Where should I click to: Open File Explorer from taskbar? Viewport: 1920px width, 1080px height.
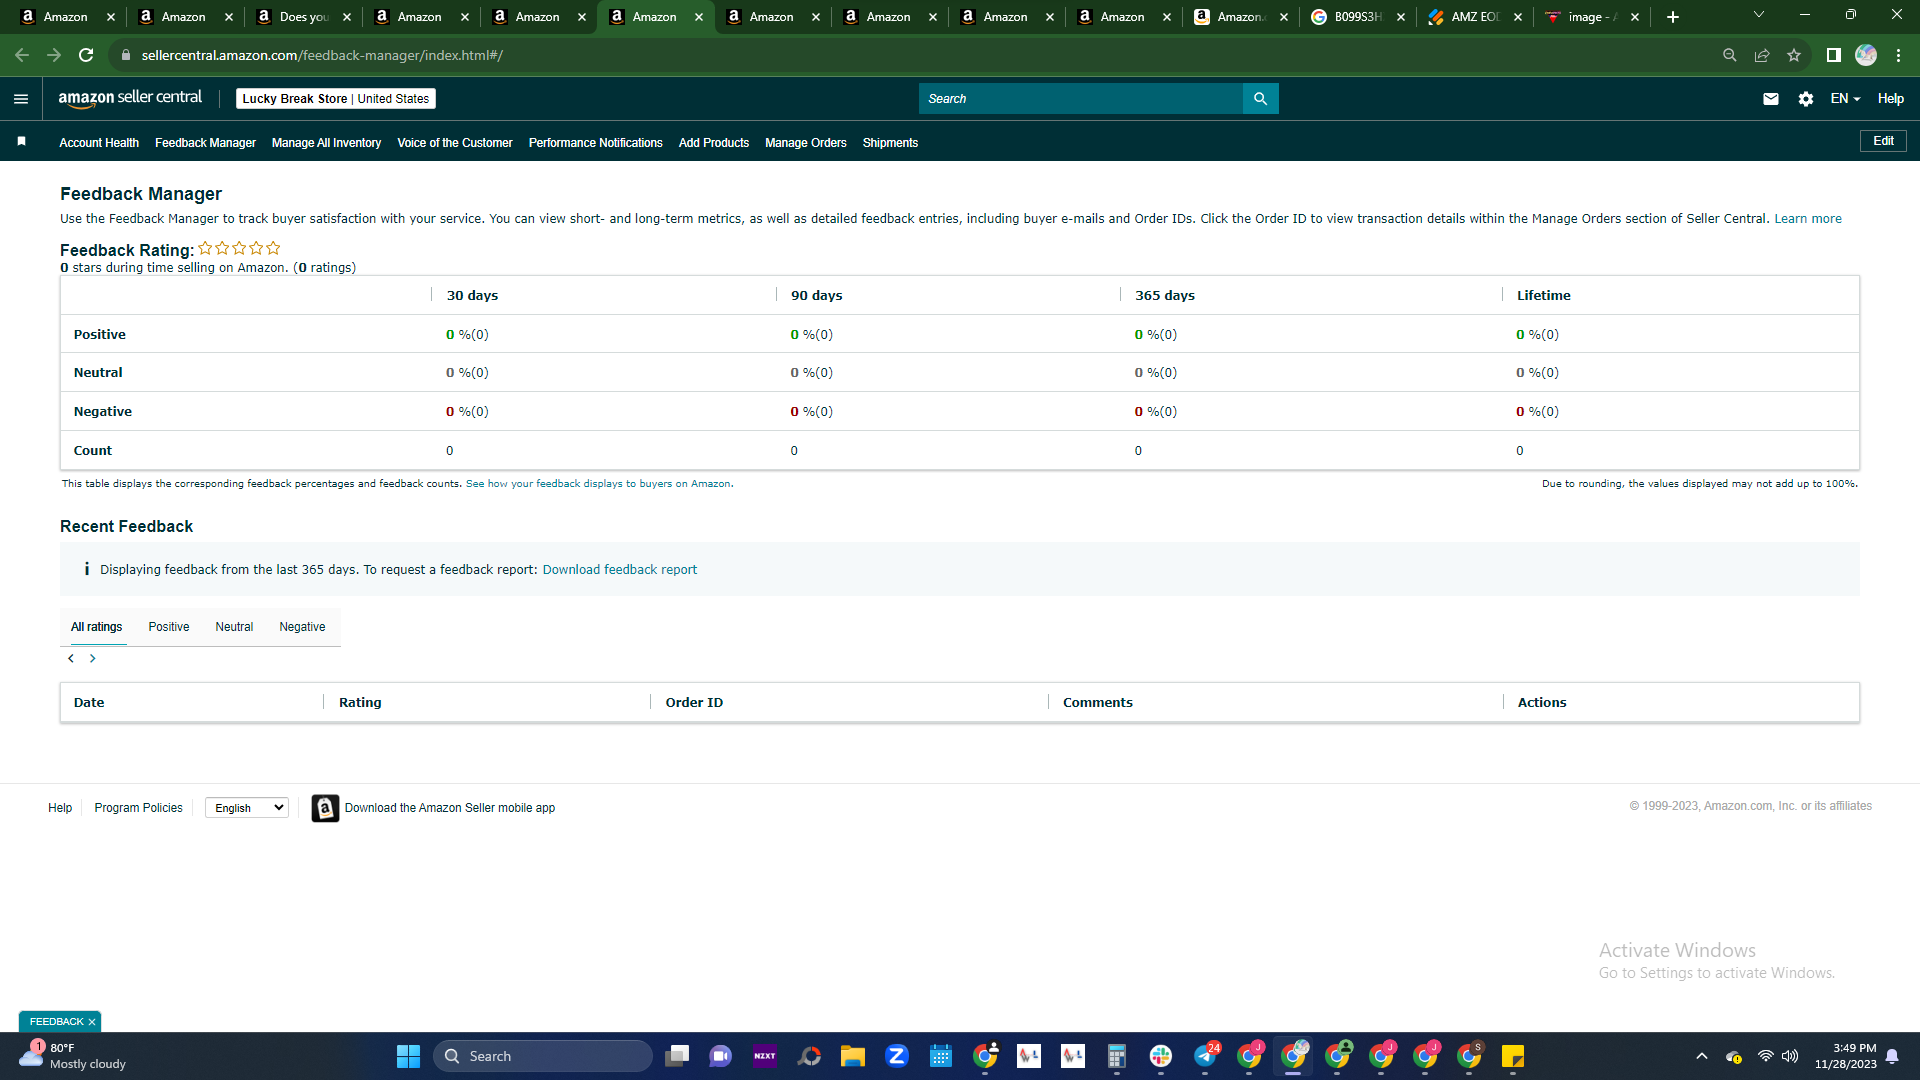(853, 1056)
